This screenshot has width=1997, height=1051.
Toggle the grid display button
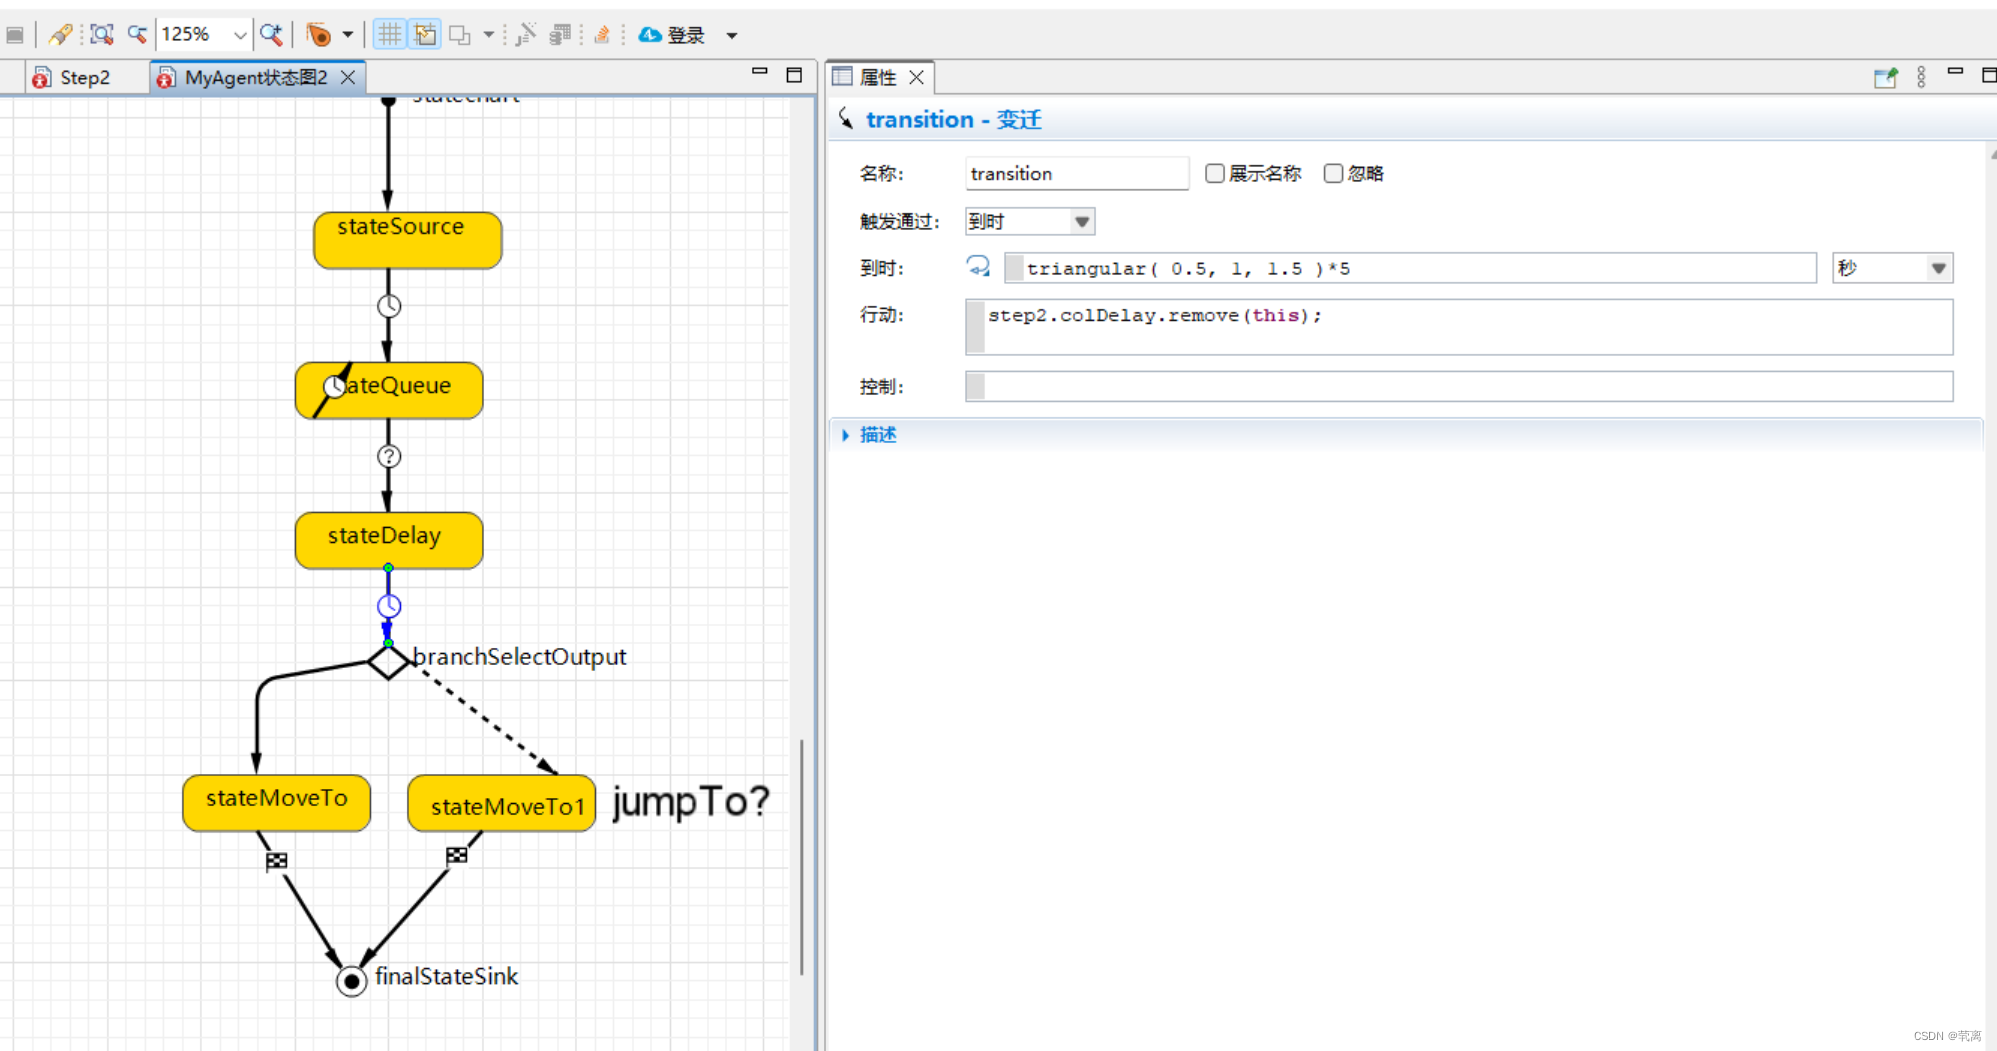tap(389, 33)
